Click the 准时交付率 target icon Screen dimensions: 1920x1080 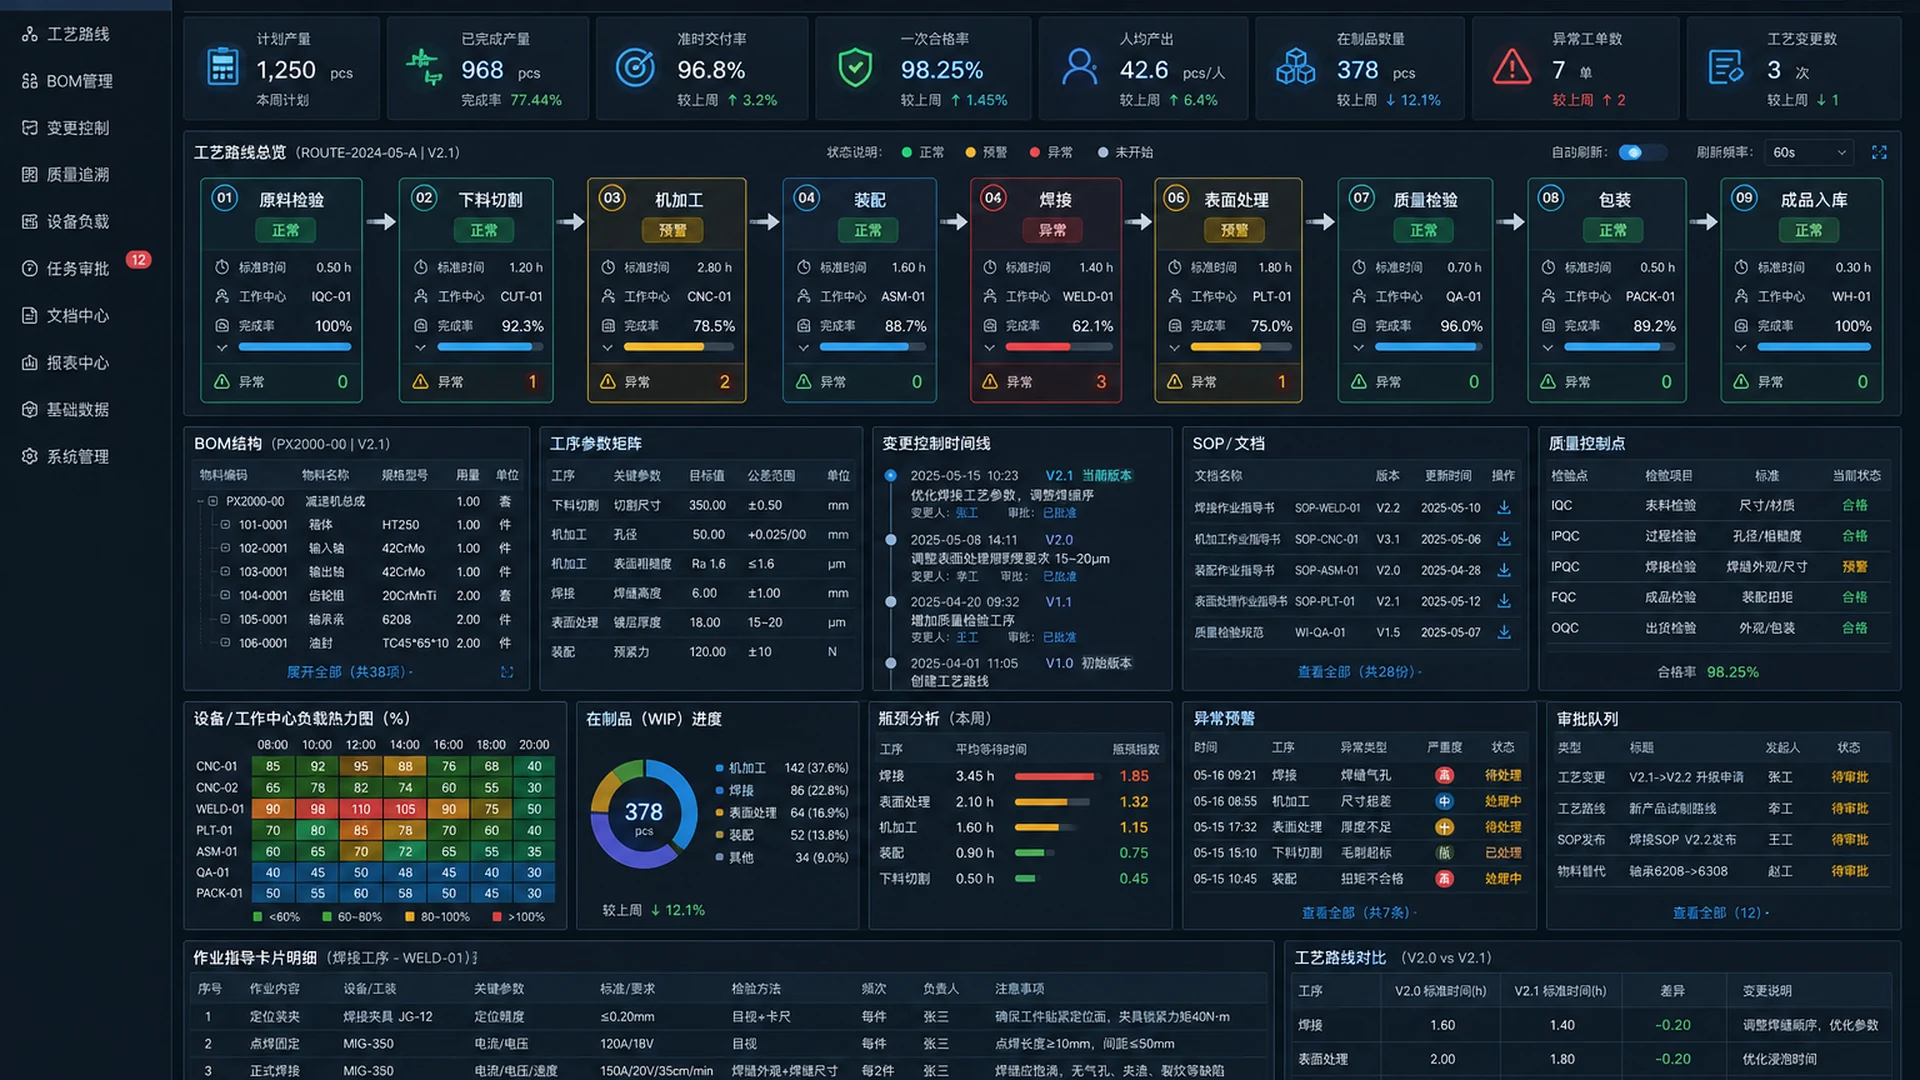635,67
